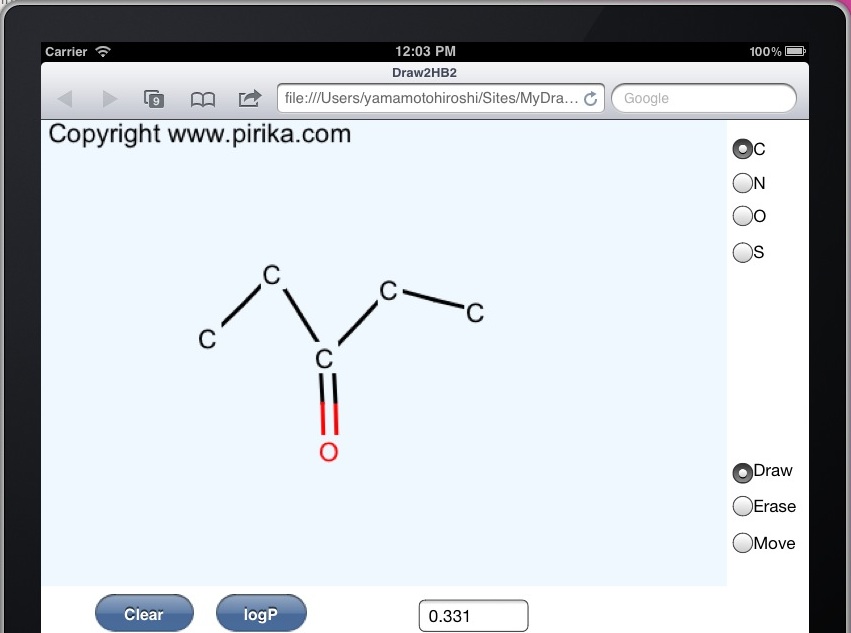Focus the logP result field showing 0.331
Screen dimensions: 851x633
click(473, 616)
